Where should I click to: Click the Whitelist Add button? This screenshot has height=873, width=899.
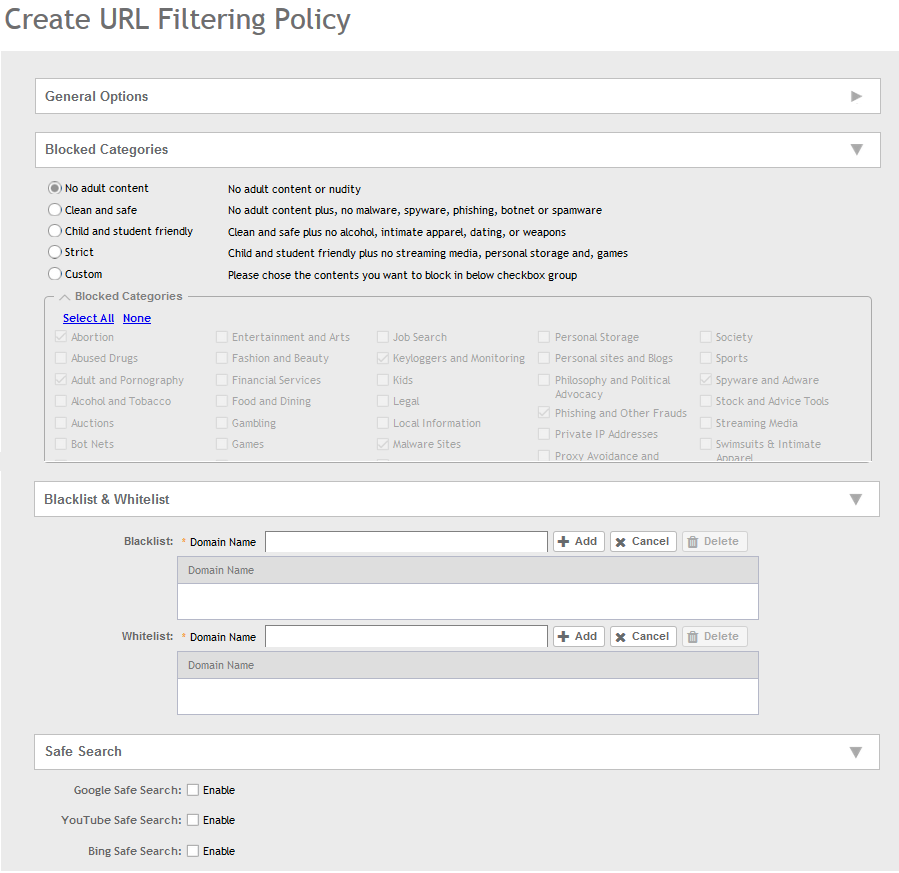(578, 636)
